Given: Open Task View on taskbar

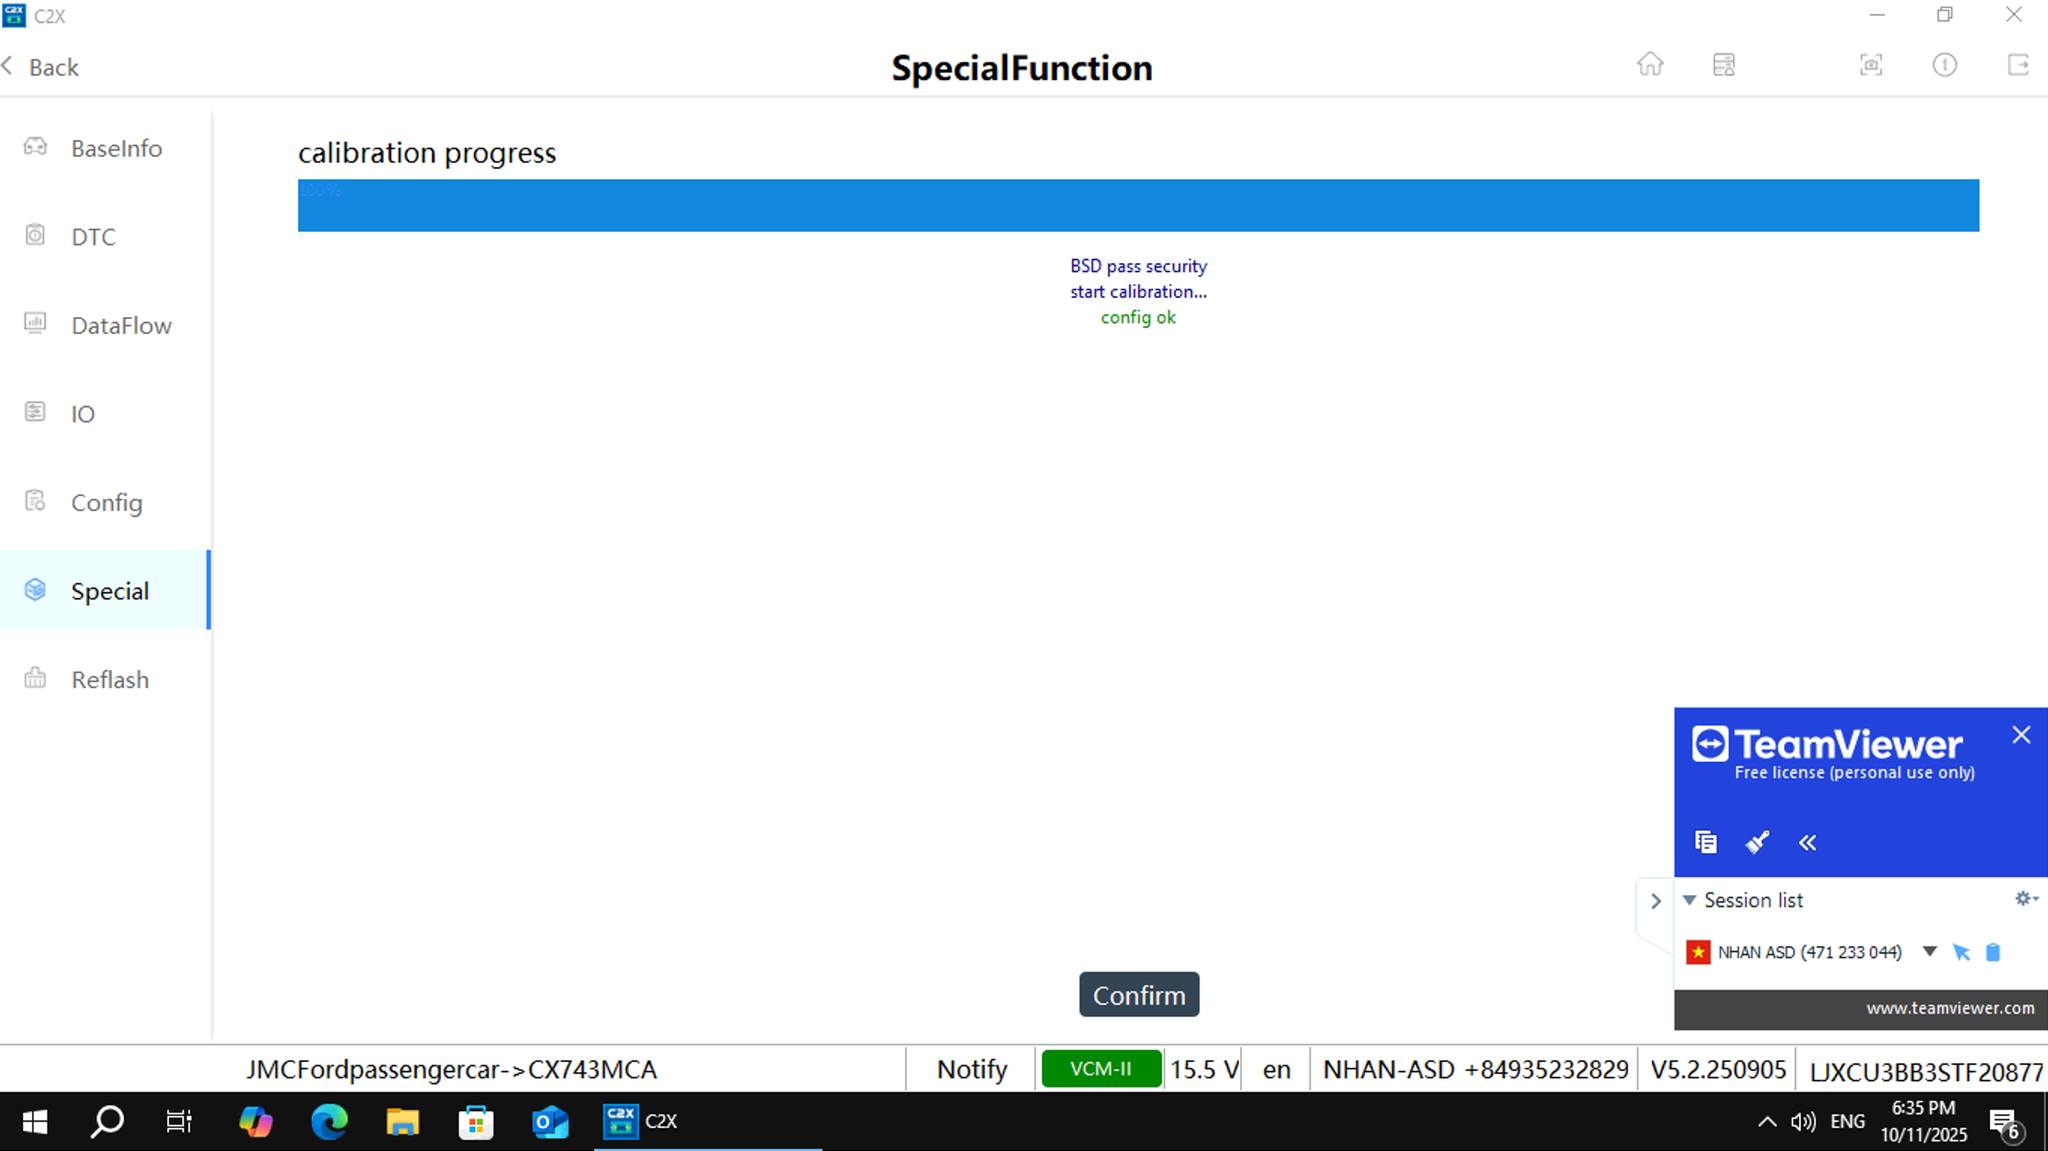Looking at the screenshot, I should pos(179,1122).
